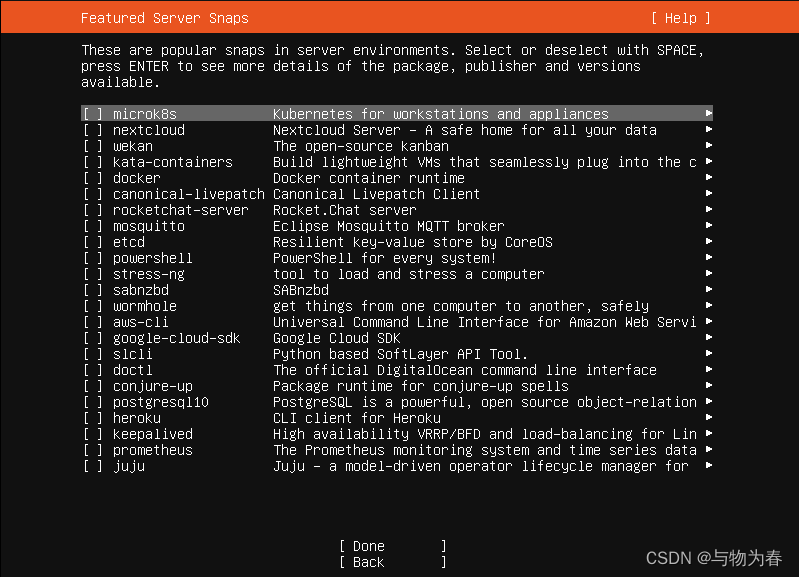Toggle the stress-ng snap checkbox
The height and width of the screenshot is (577, 799).
point(93,274)
